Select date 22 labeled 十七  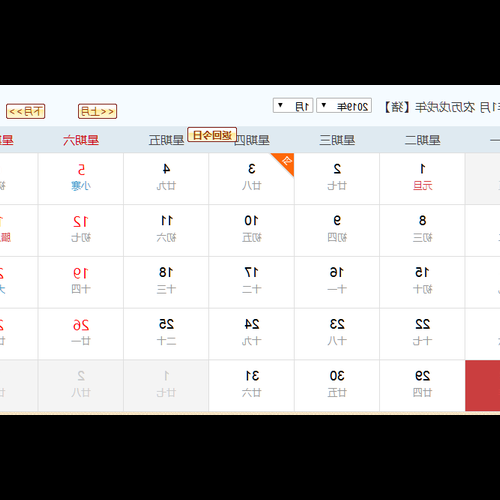pyautogui.click(x=422, y=334)
